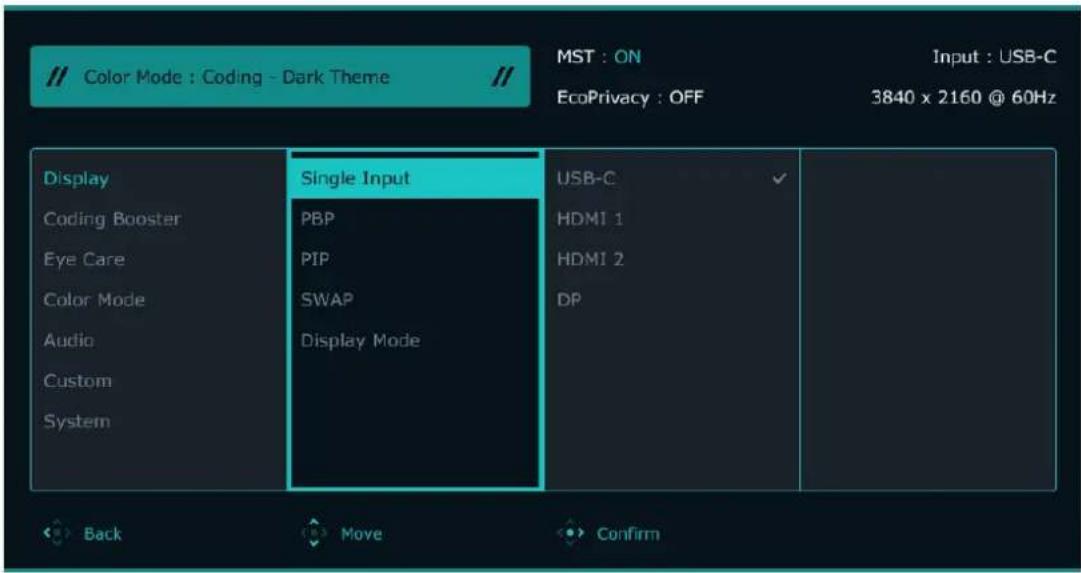Image resolution: width=1081 pixels, height=573 pixels.
Task: Click the USB-C checkmark icon
Action: coord(780,179)
